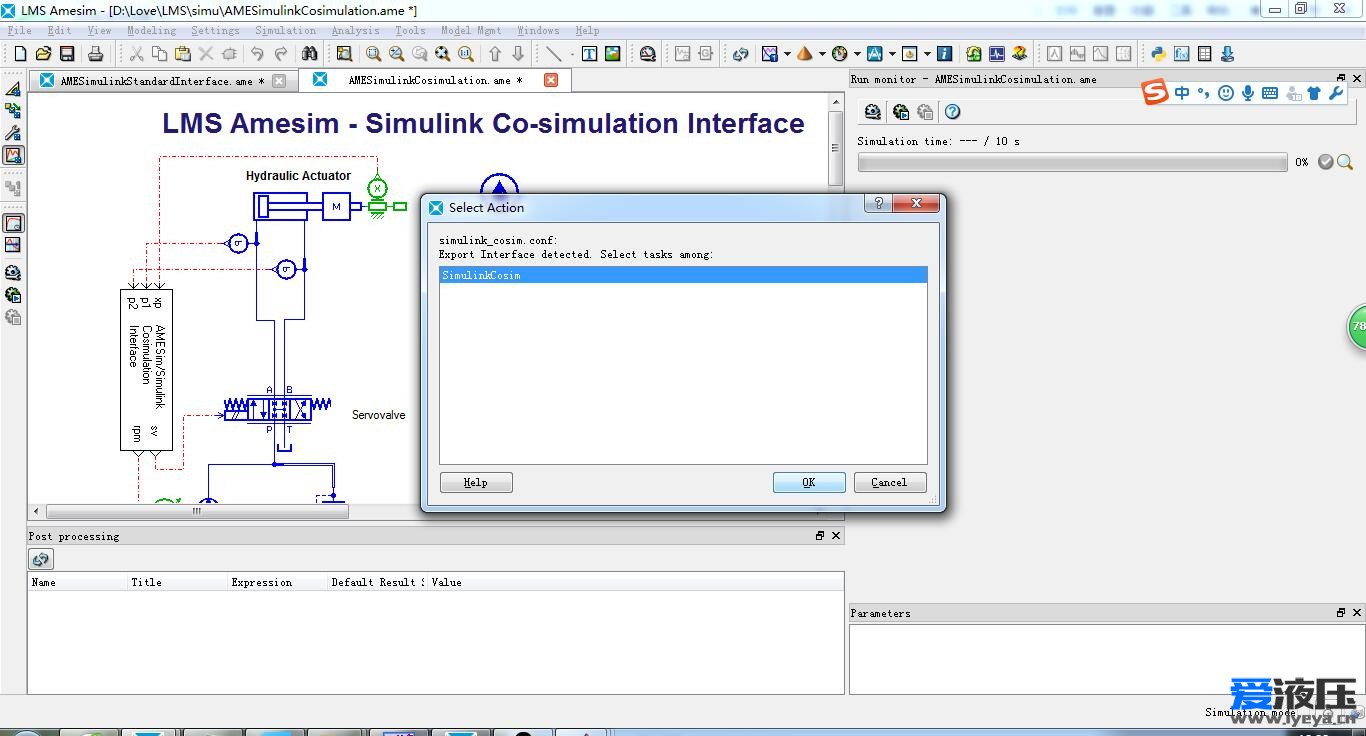Click start run icon in Run monitor
The height and width of the screenshot is (736, 1366).
tap(901, 112)
